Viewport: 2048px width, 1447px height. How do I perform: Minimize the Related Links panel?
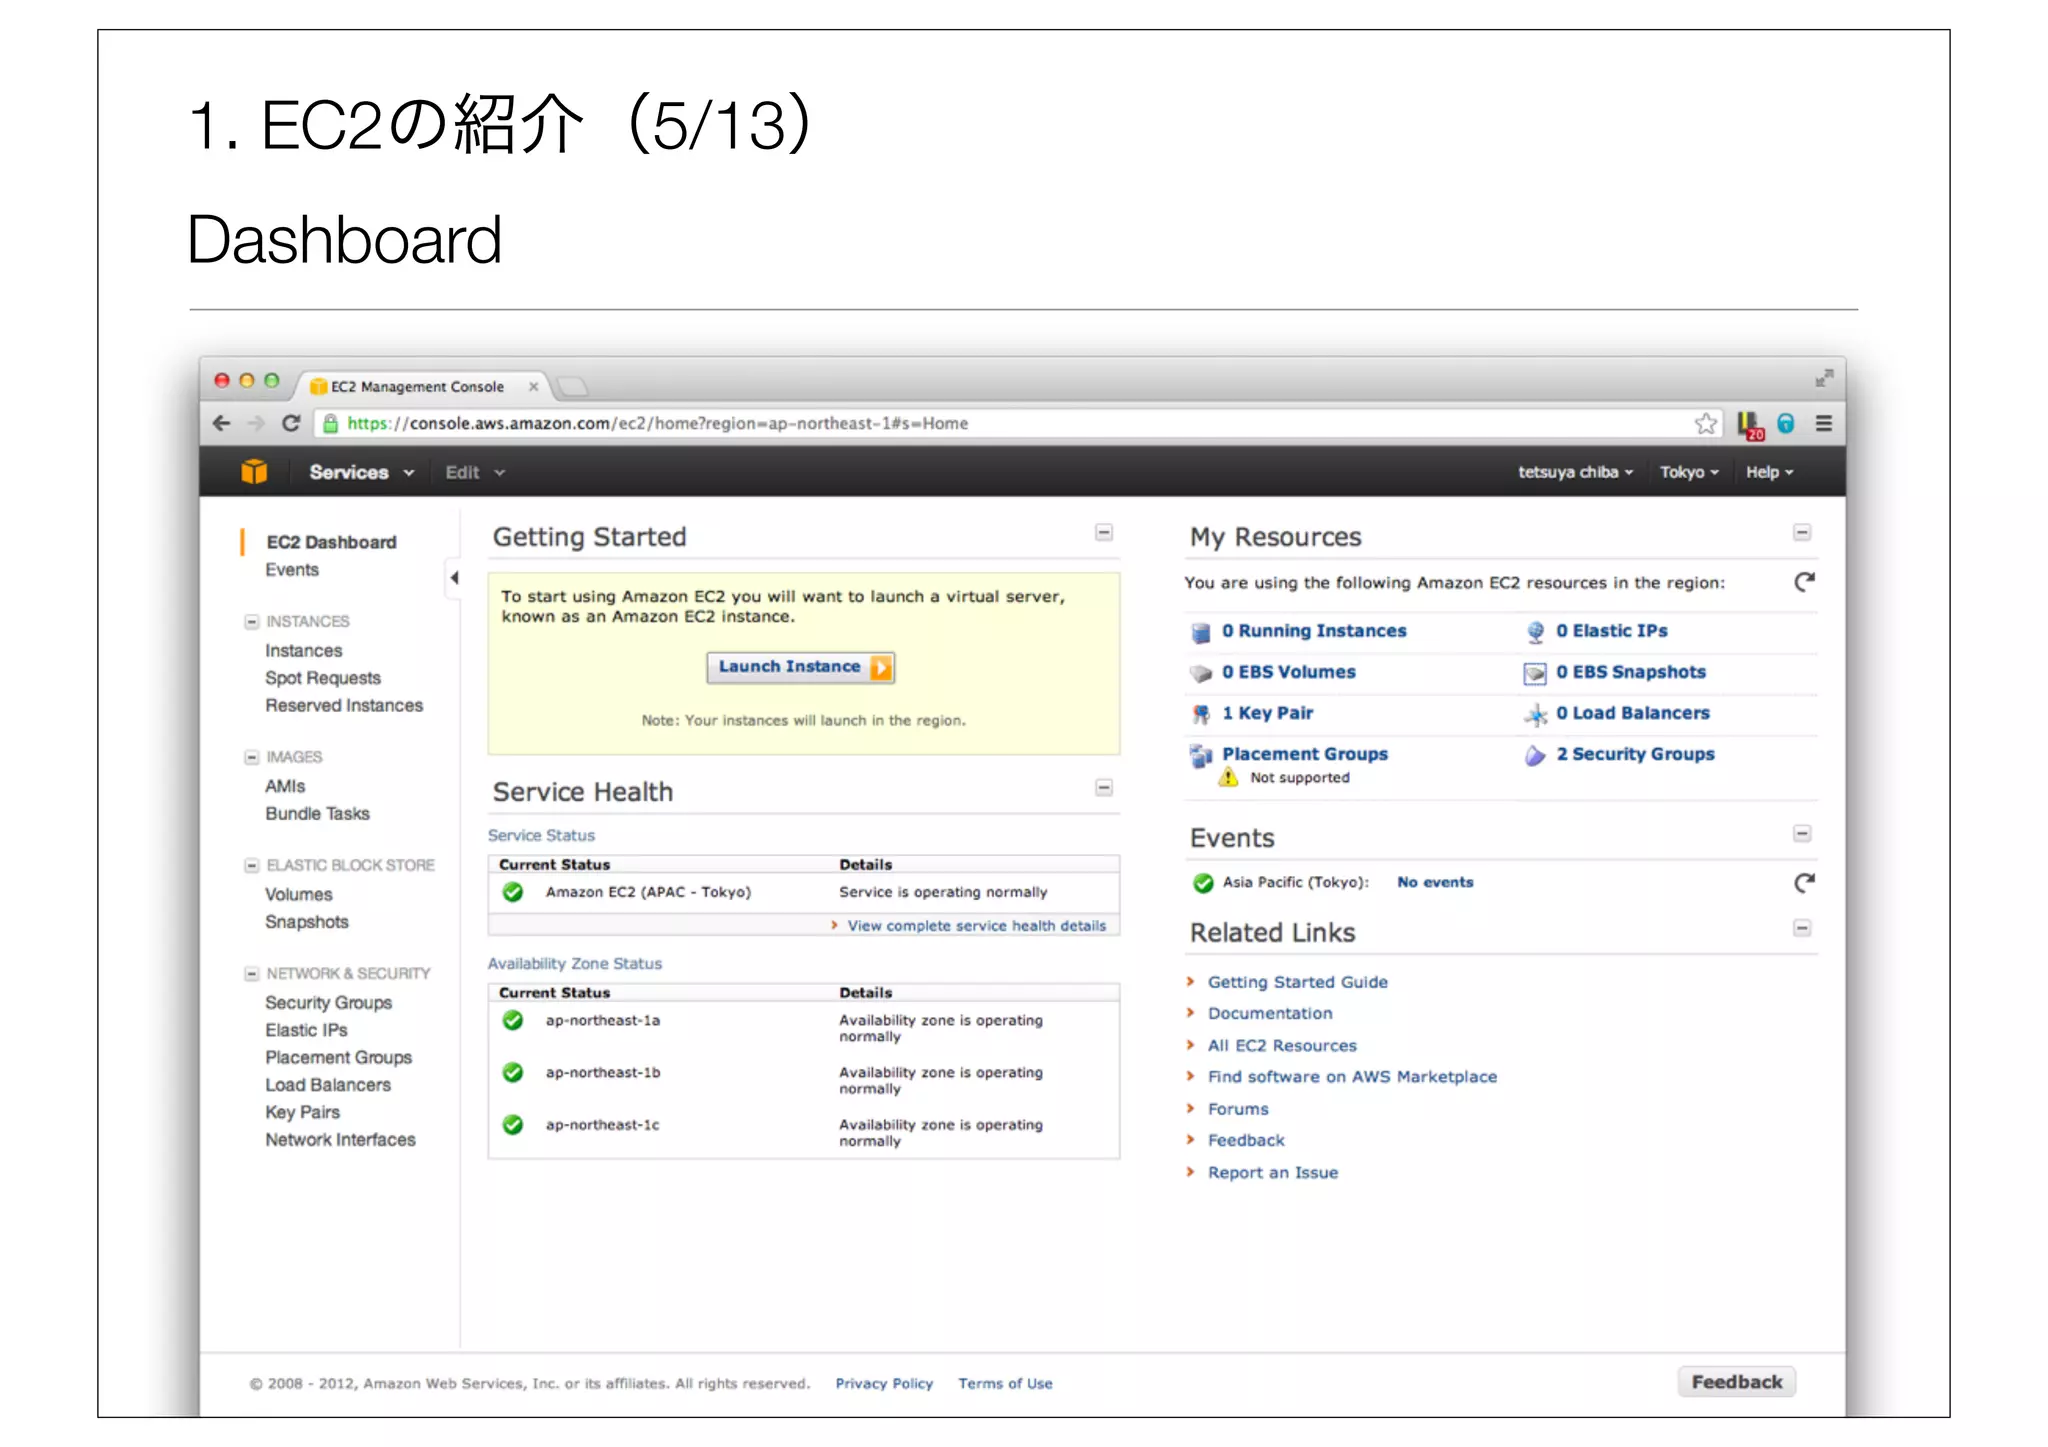(1802, 929)
